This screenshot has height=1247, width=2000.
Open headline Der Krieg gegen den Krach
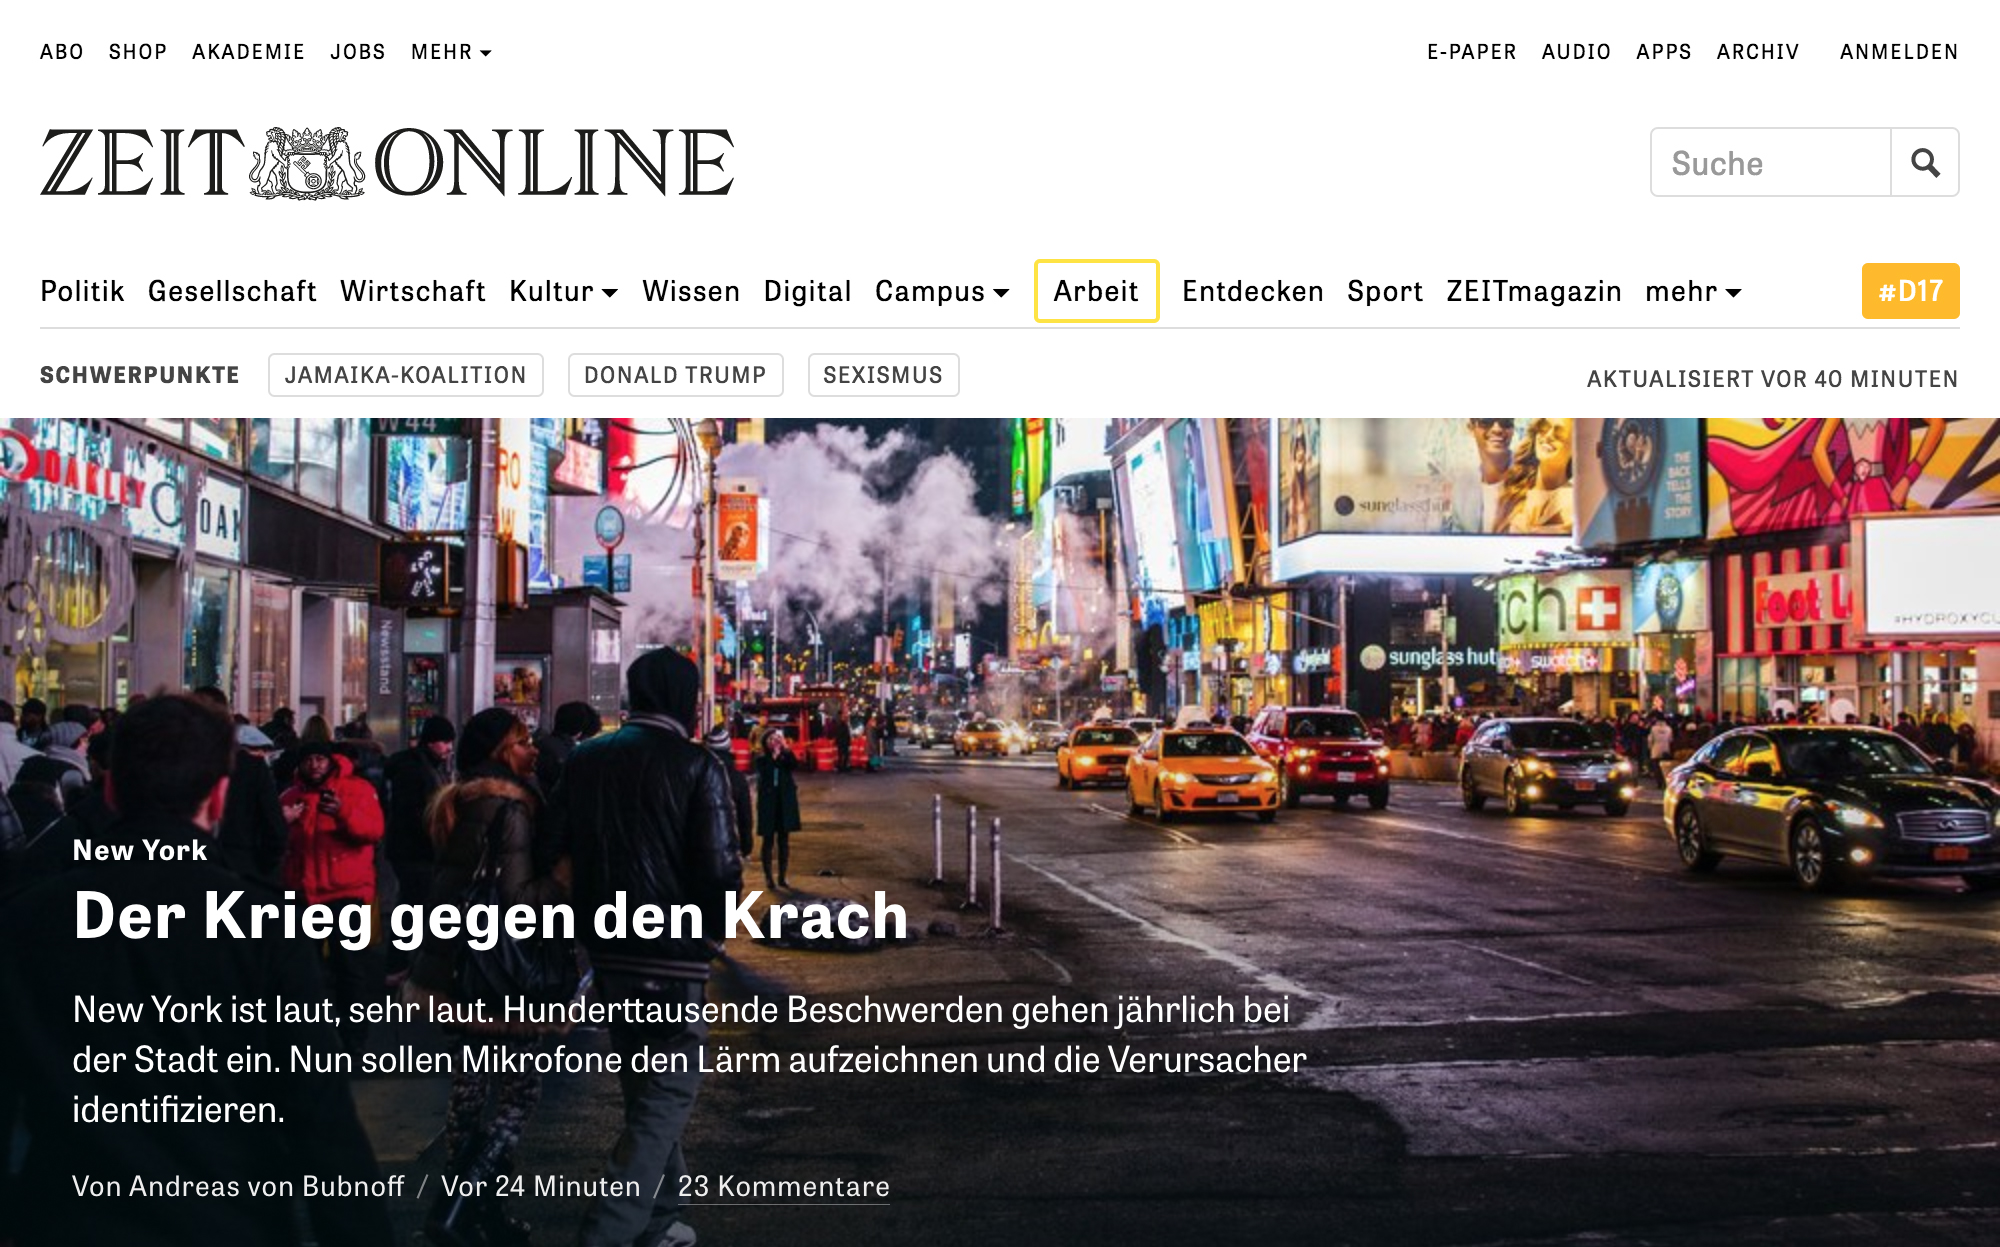(x=491, y=916)
